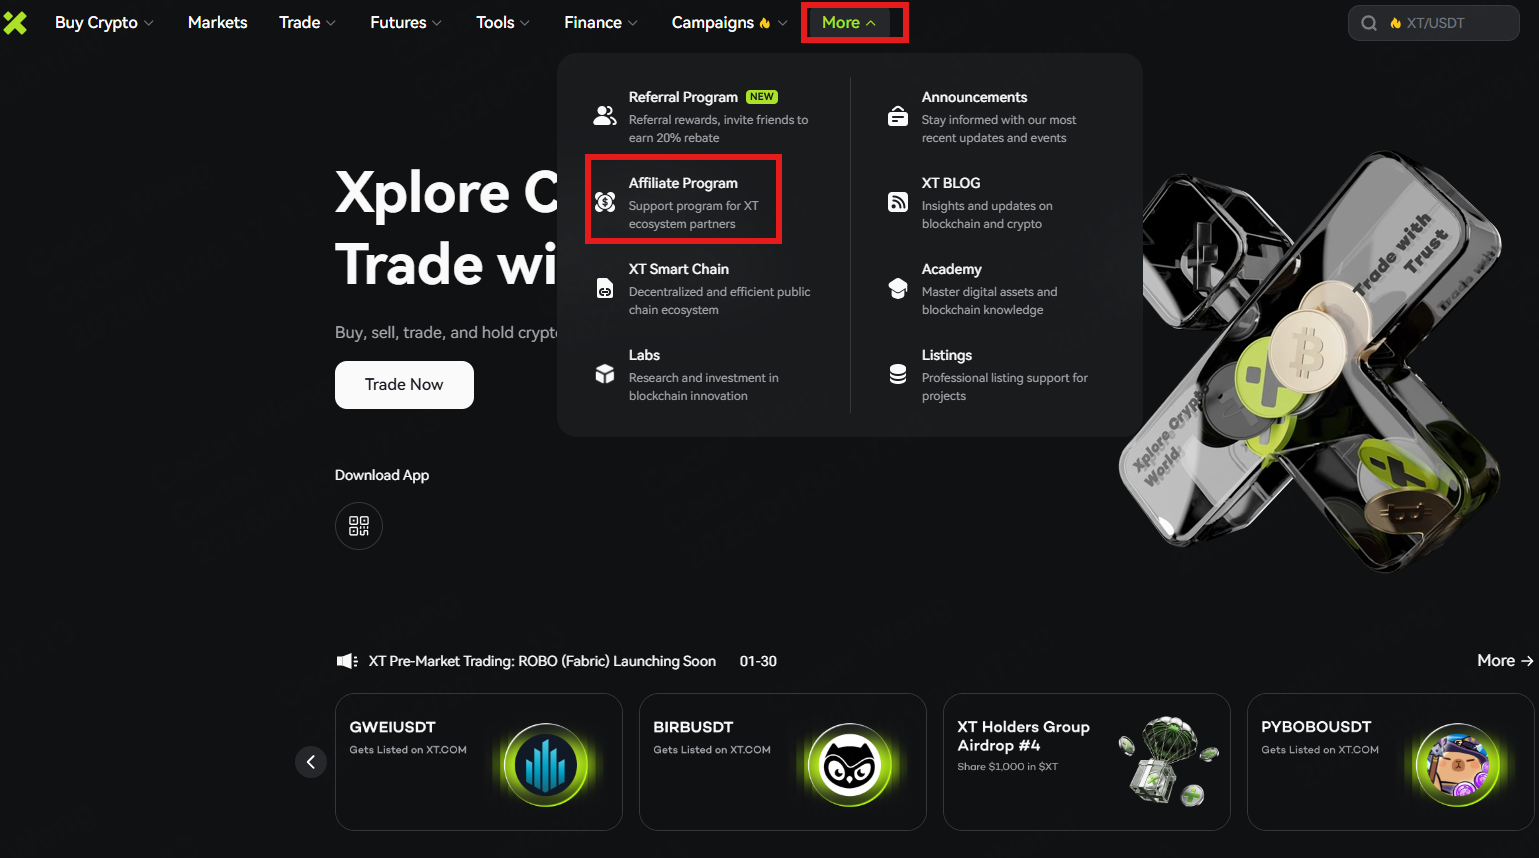The image size is (1539, 858).
Task: Open Announcements from the More menu
Action: click(974, 97)
